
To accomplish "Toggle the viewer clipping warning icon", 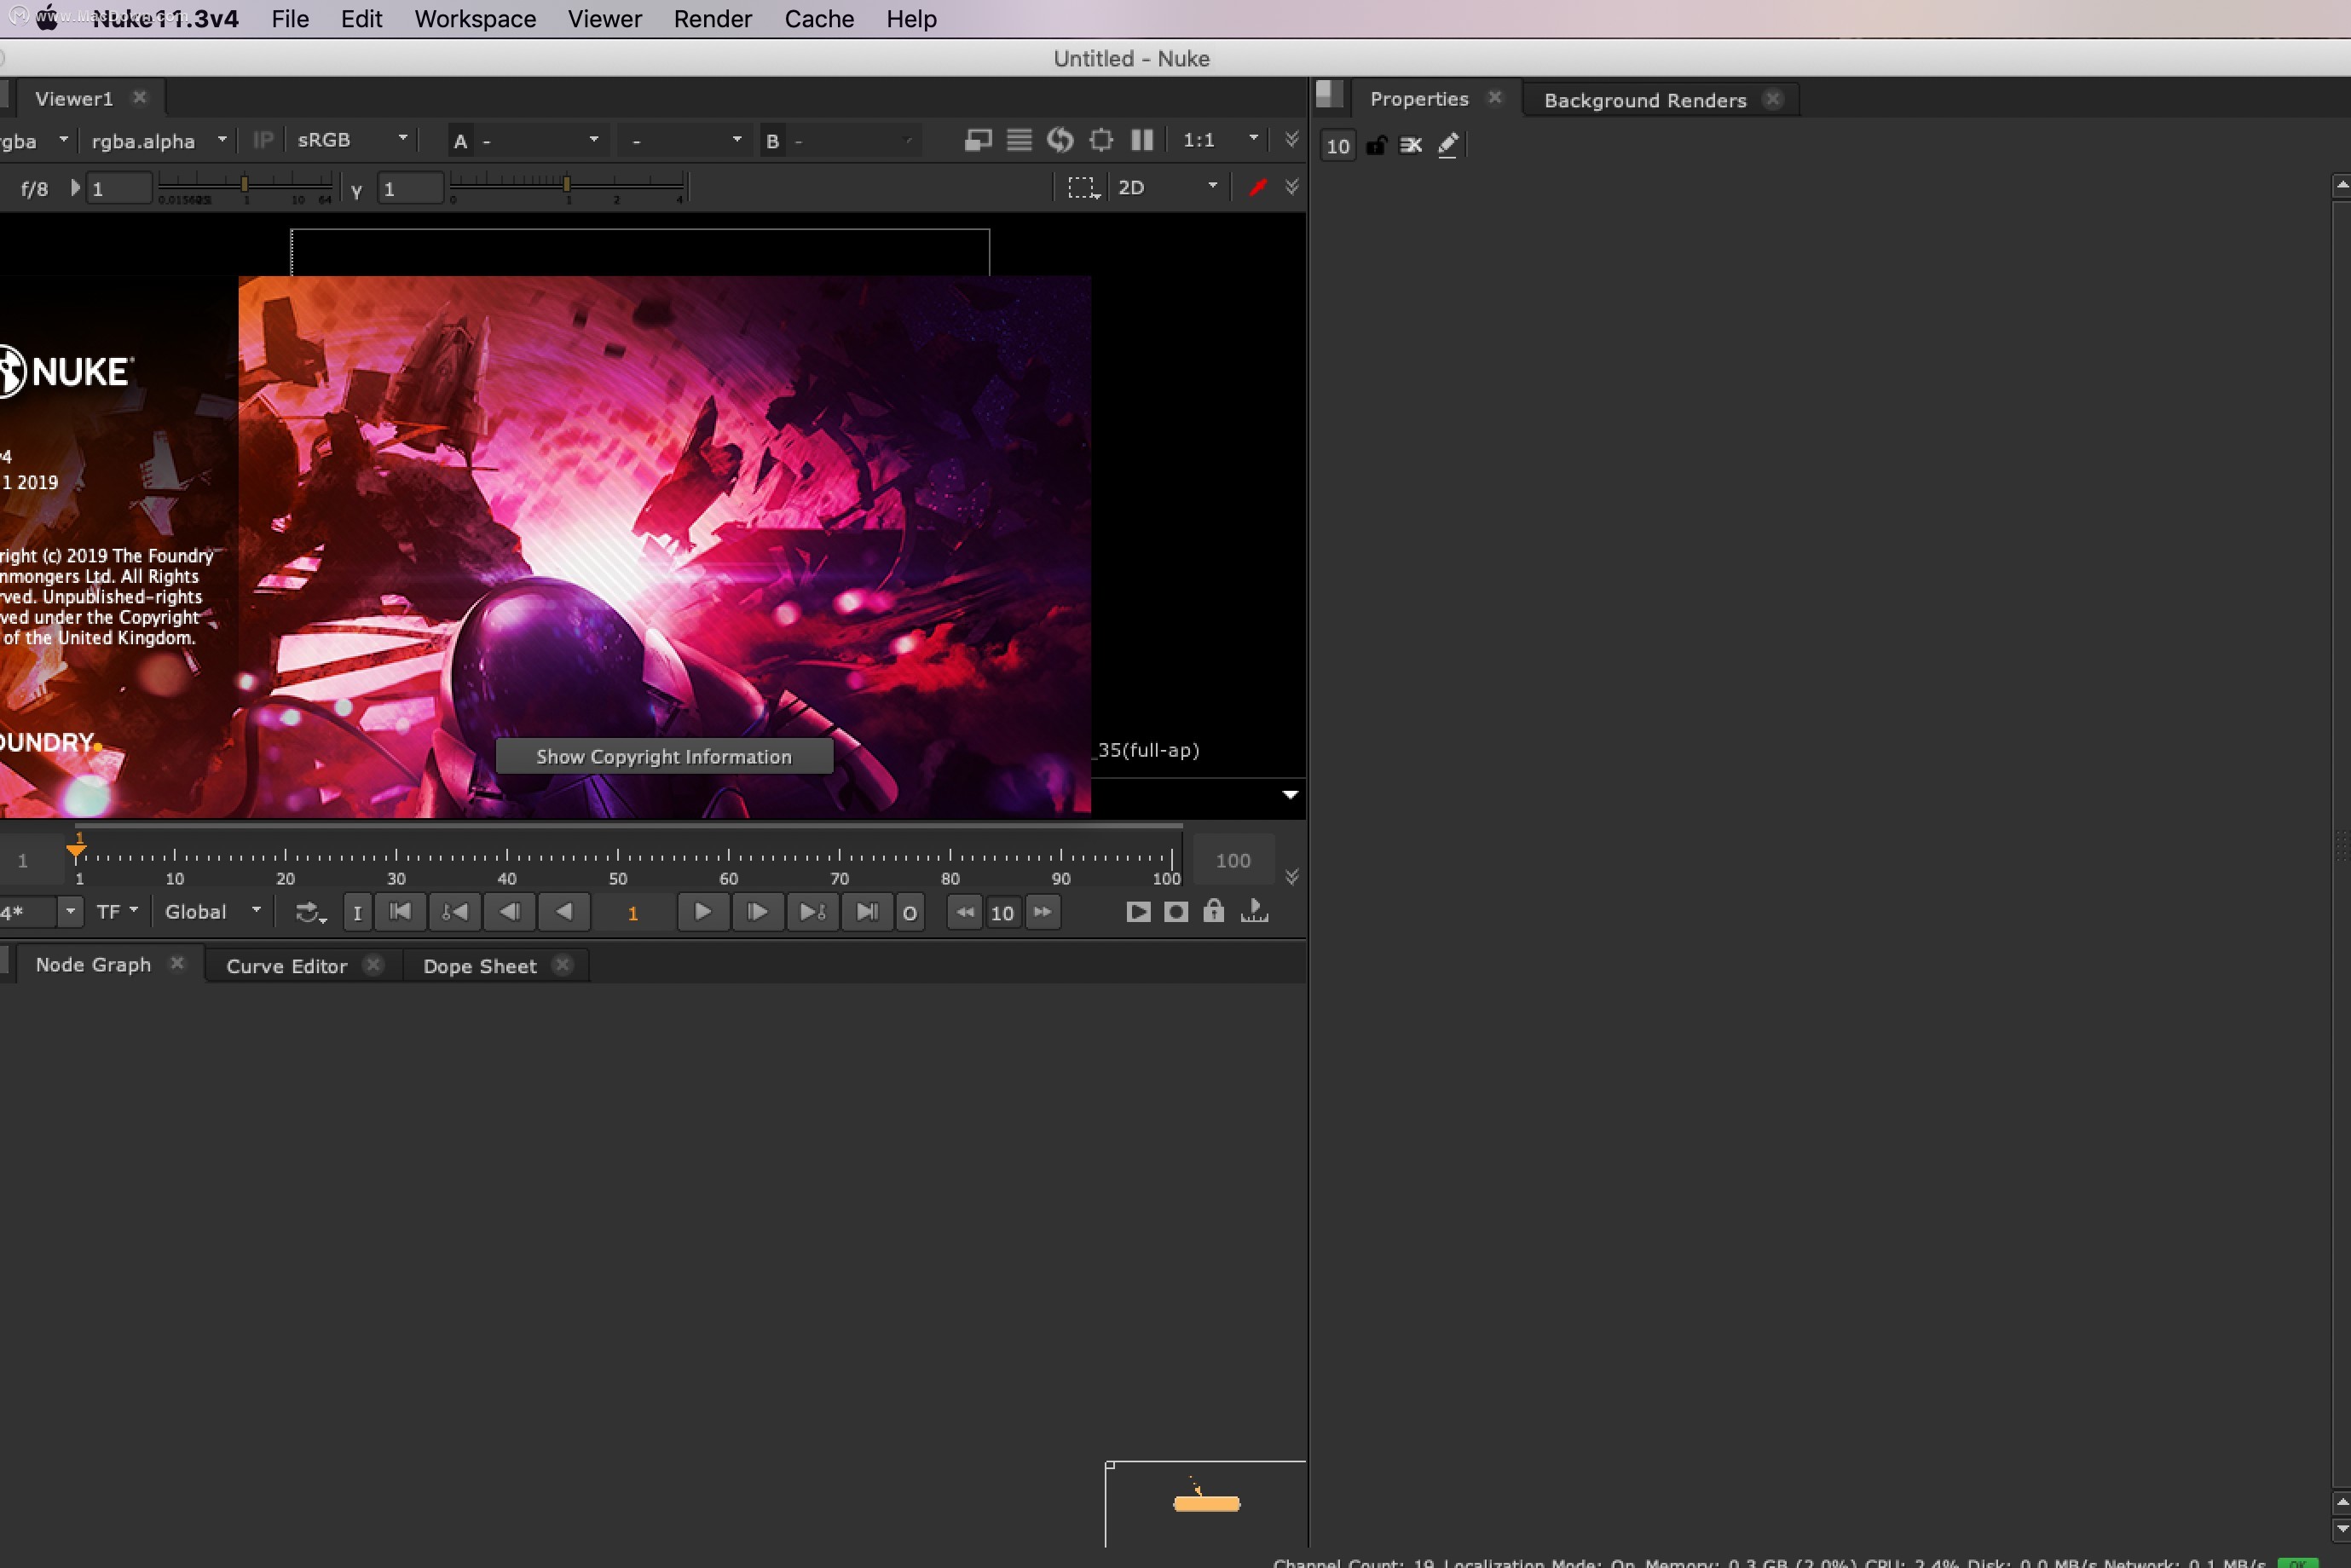I will [977, 140].
